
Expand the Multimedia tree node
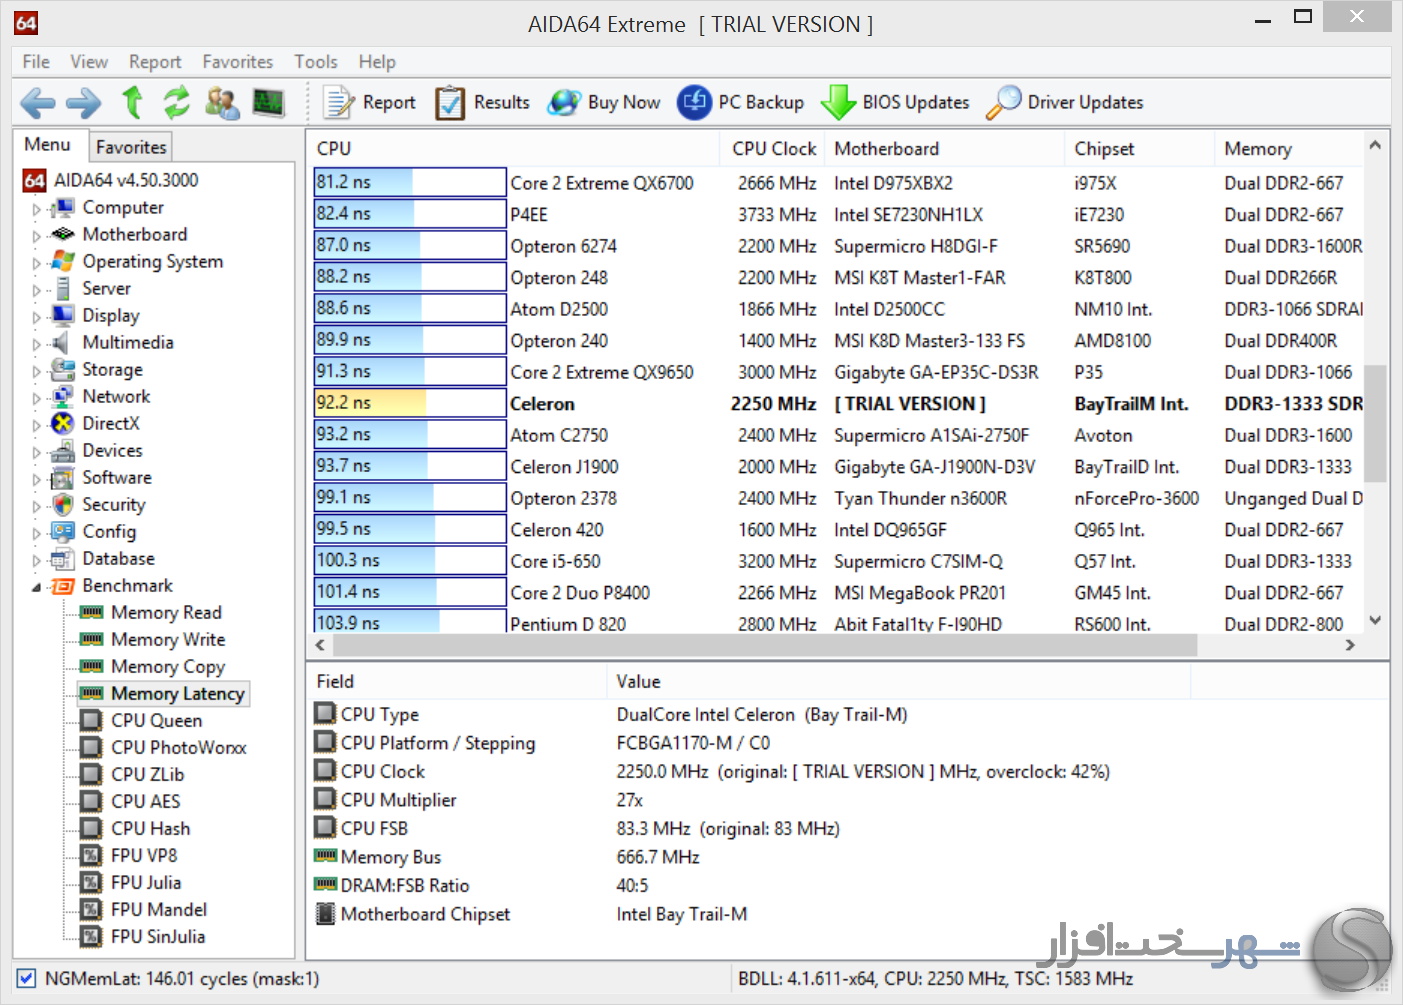click(x=37, y=344)
